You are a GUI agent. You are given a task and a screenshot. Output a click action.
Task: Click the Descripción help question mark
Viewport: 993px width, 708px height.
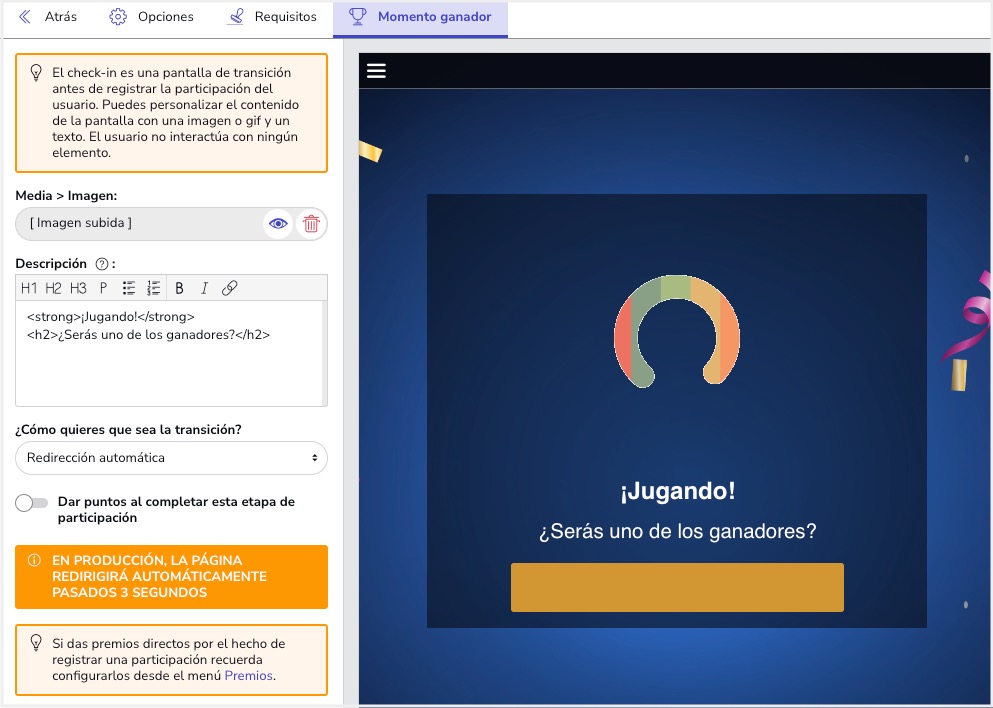(x=101, y=264)
